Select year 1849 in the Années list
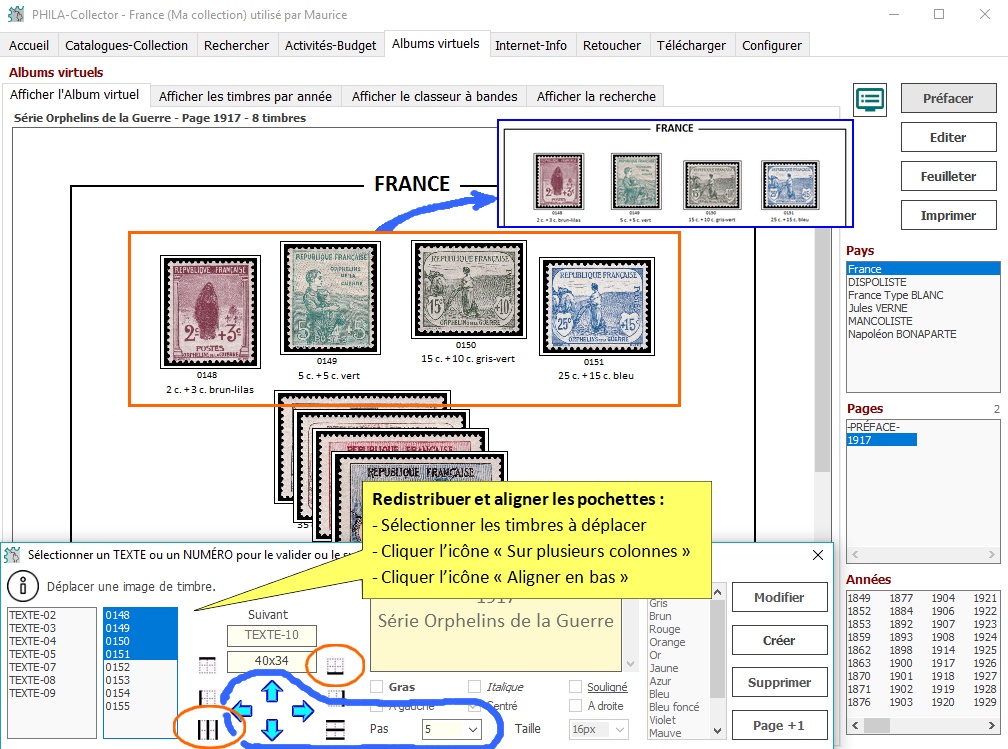The height and width of the screenshot is (749, 1008). pyautogui.click(x=859, y=598)
